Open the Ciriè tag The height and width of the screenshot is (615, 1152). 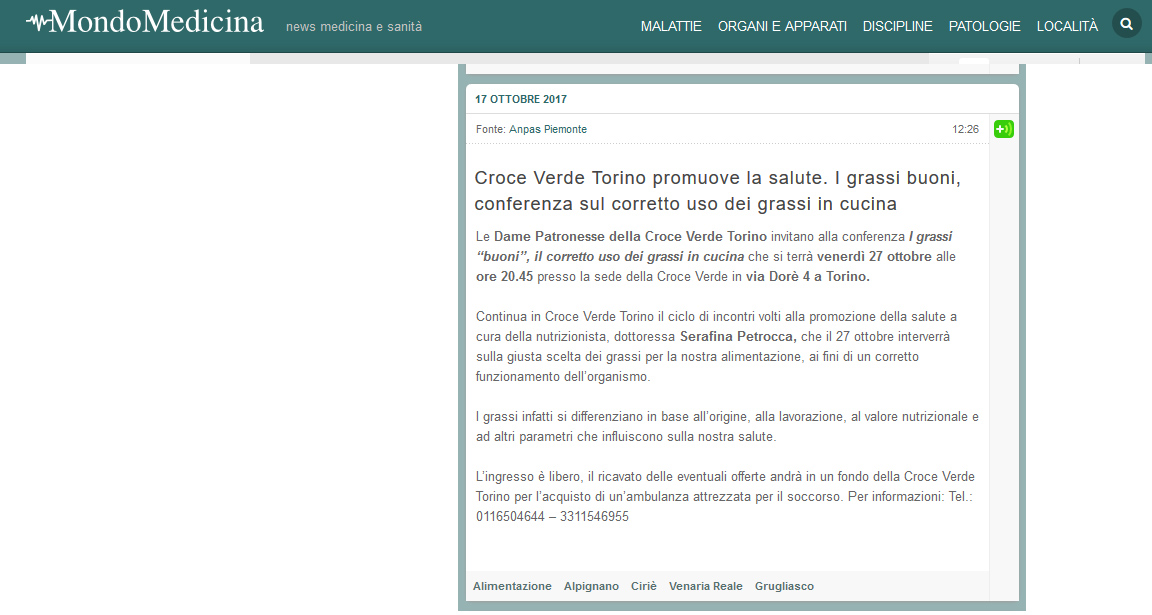(x=644, y=586)
